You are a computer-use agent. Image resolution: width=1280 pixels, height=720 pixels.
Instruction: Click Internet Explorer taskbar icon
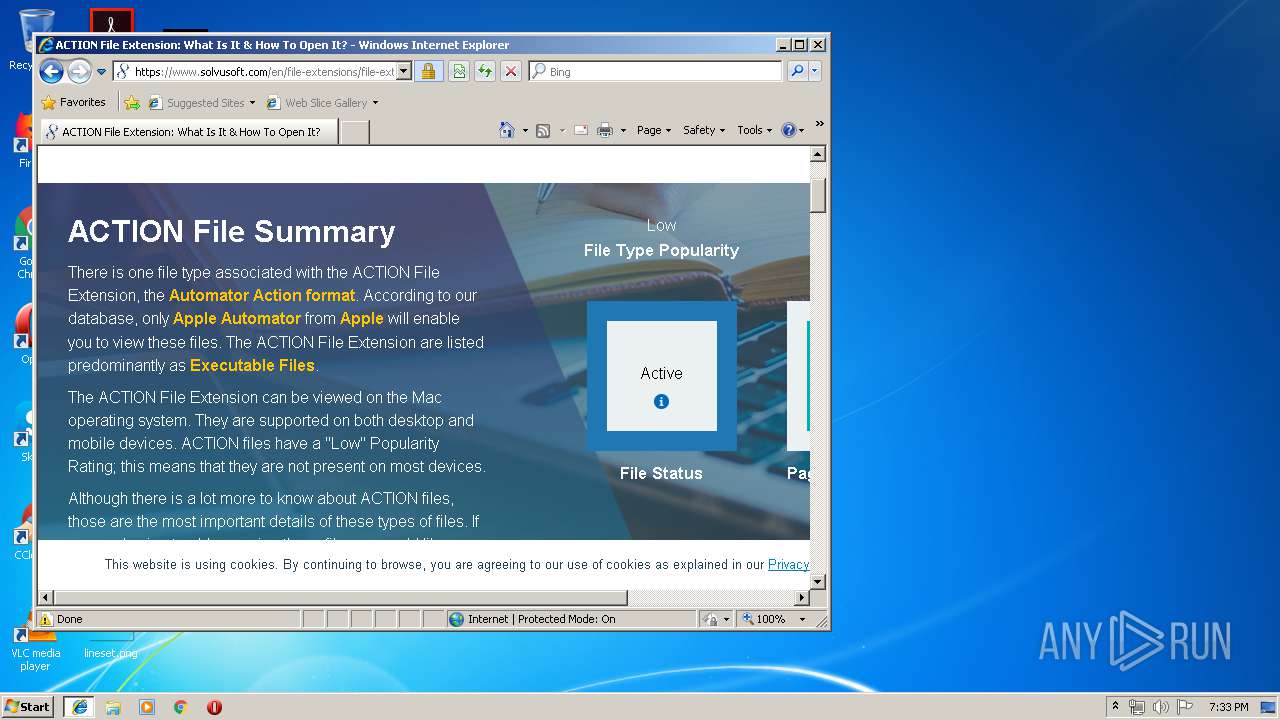[x=79, y=707]
